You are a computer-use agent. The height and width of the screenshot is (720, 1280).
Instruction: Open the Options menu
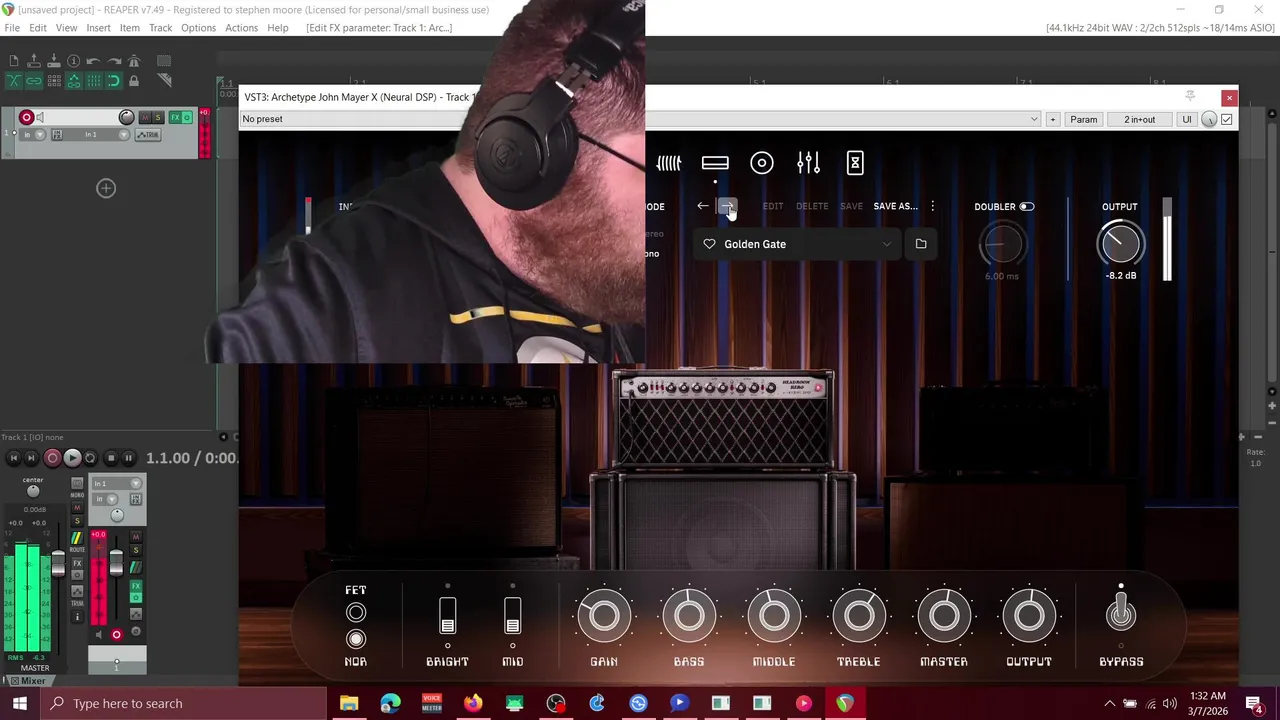198,28
